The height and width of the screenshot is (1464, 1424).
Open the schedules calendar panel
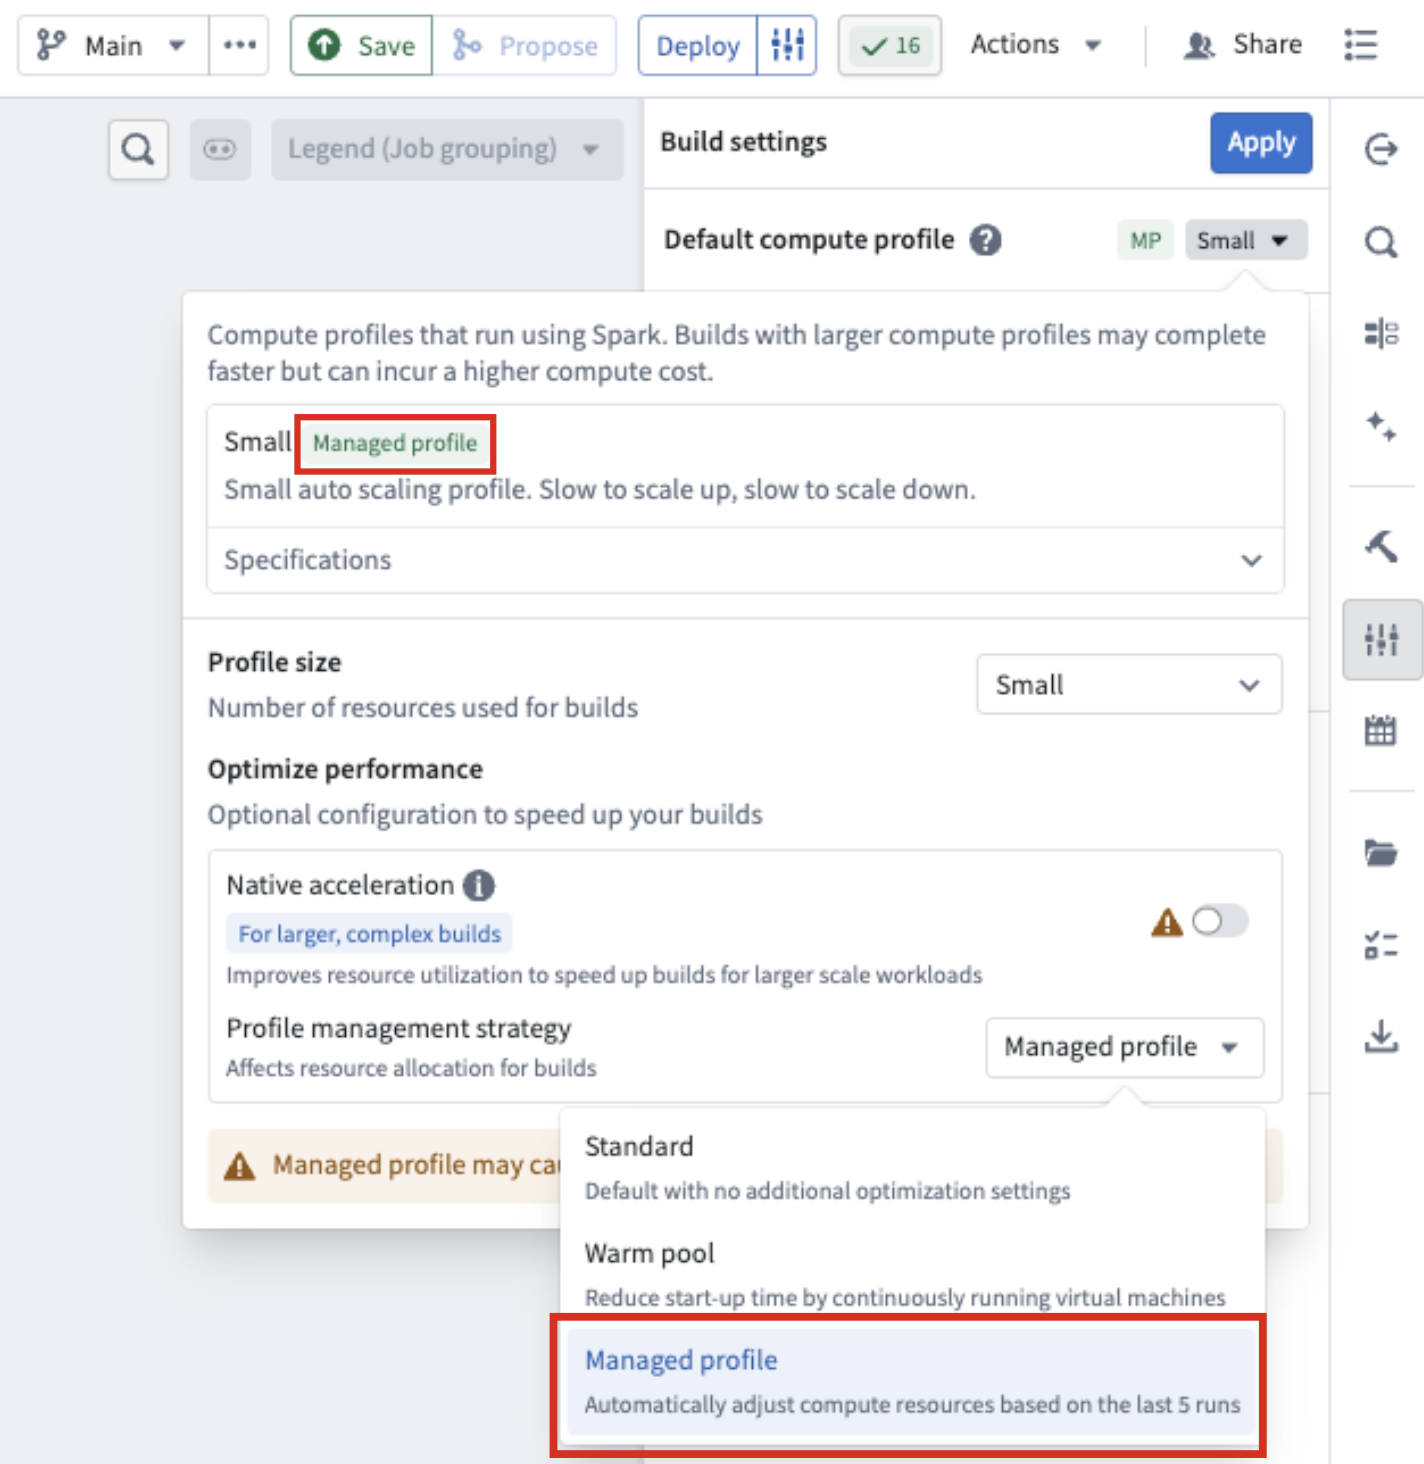pyautogui.click(x=1382, y=730)
